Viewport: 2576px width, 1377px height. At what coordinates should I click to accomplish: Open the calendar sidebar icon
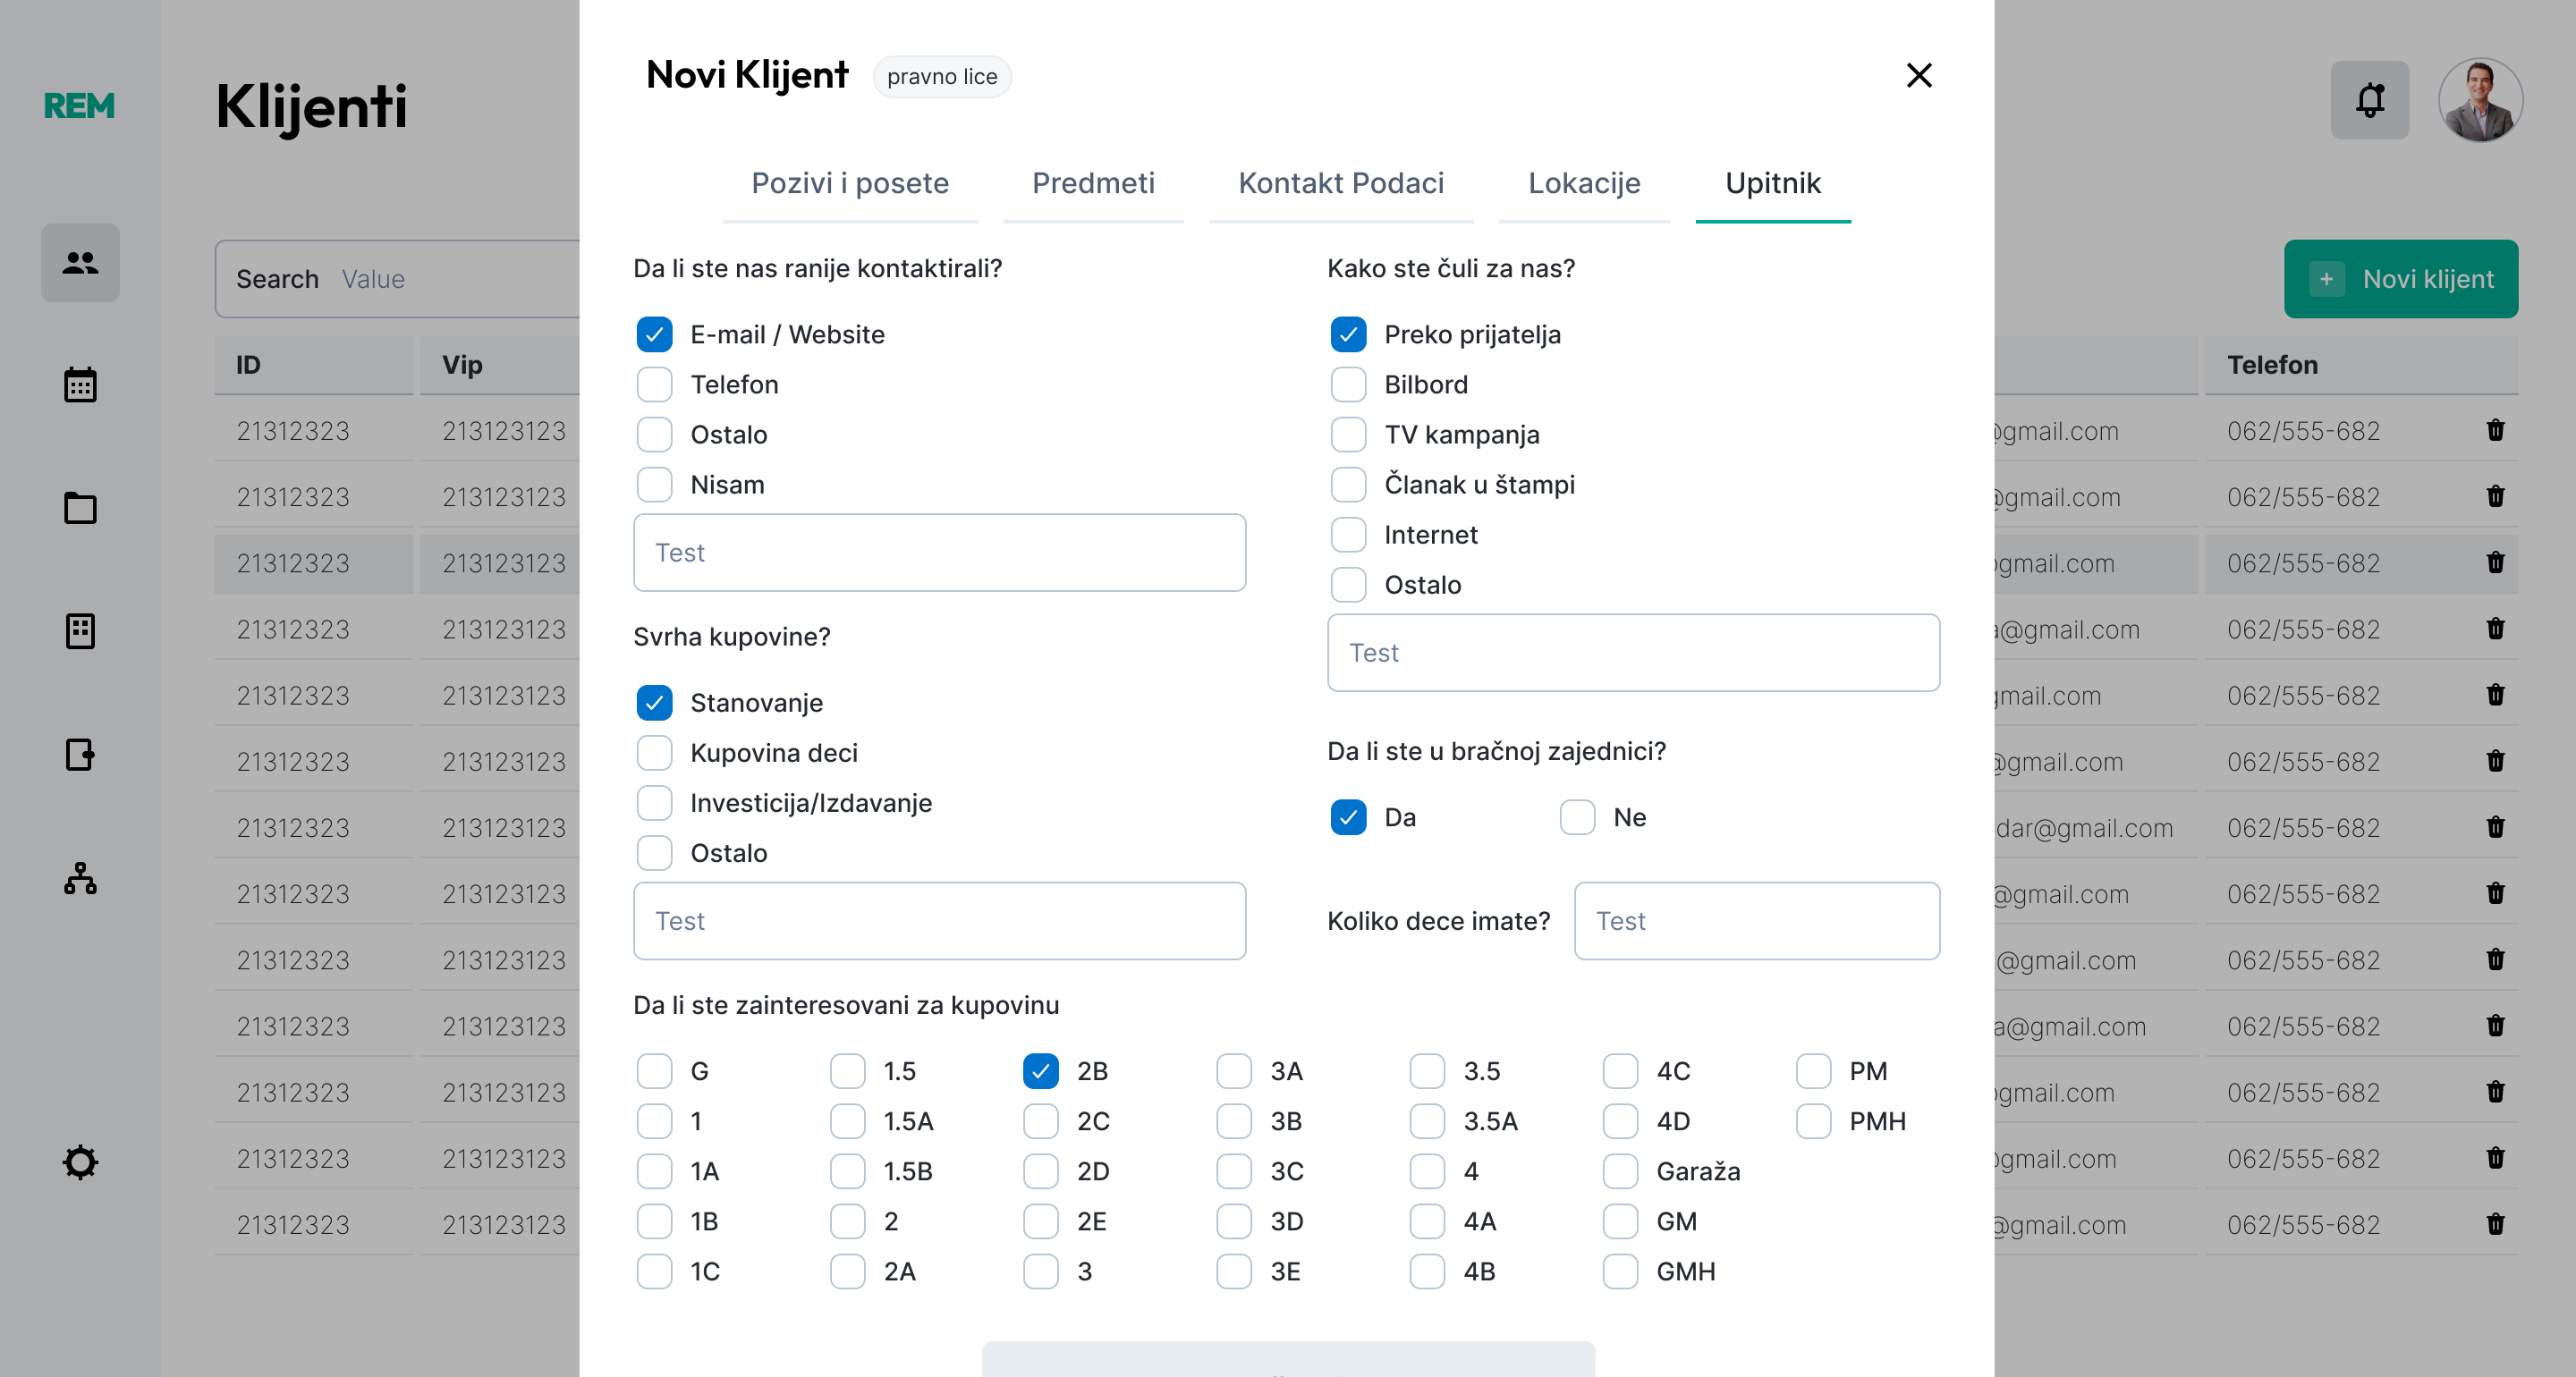(x=80, y=385)
